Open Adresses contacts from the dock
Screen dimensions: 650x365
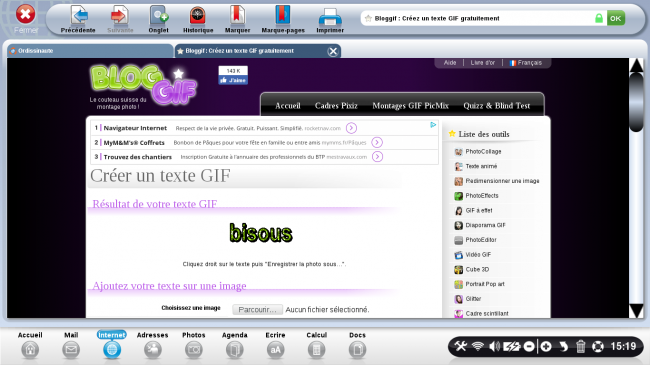click(x=153, y=345)
